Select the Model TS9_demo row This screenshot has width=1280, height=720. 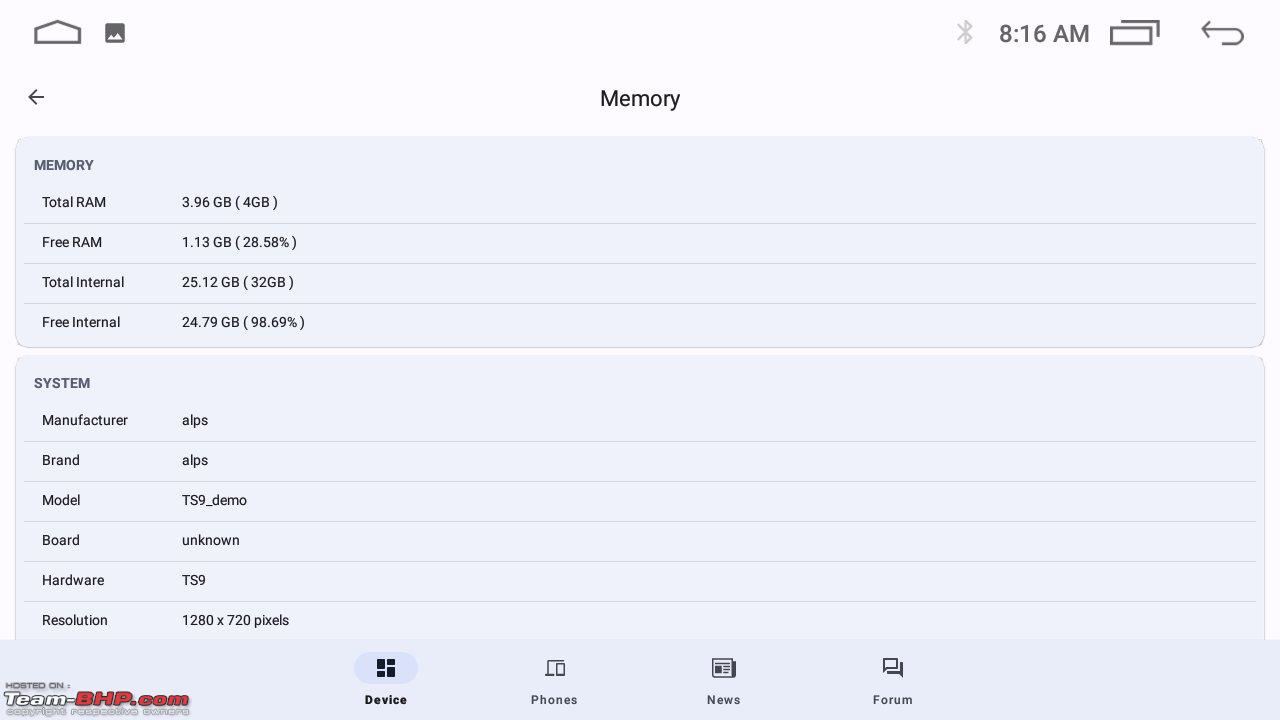[640, 501]
